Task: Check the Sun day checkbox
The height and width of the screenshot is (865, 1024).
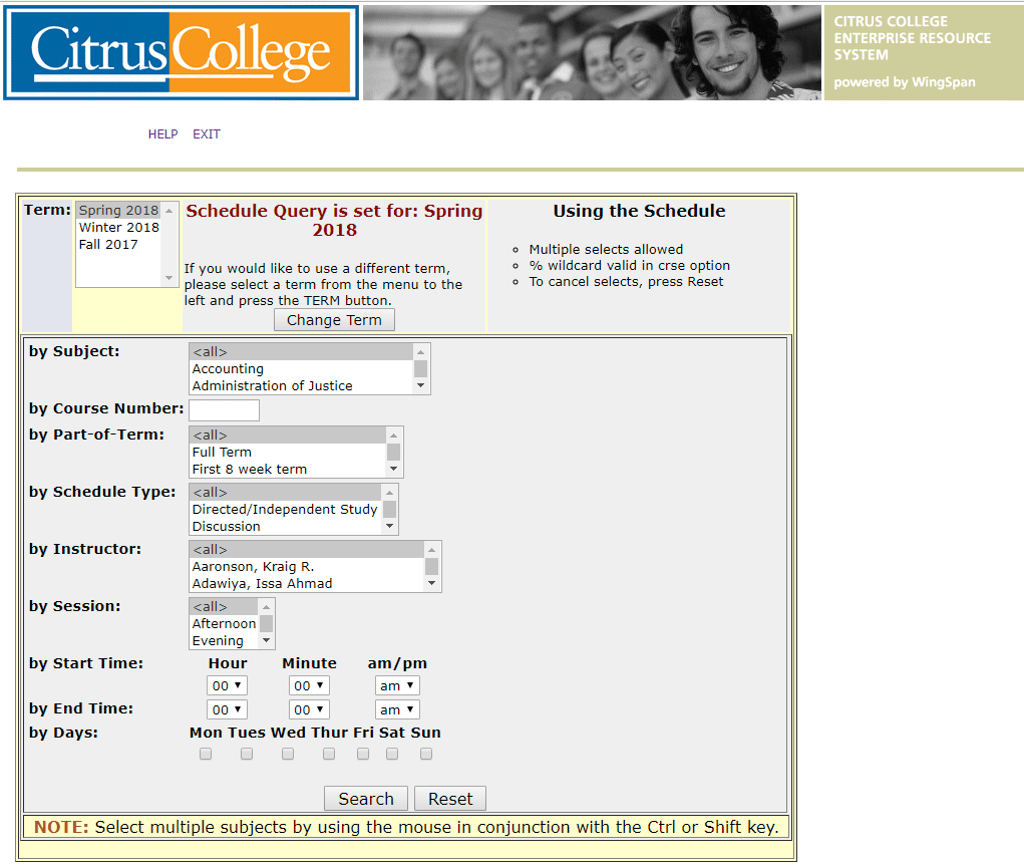Action: click(425, 753)
